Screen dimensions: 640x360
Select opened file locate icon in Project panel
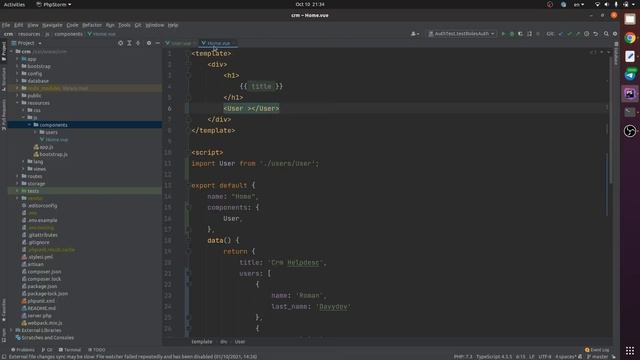pyautogui.click(x=120, y=43)
